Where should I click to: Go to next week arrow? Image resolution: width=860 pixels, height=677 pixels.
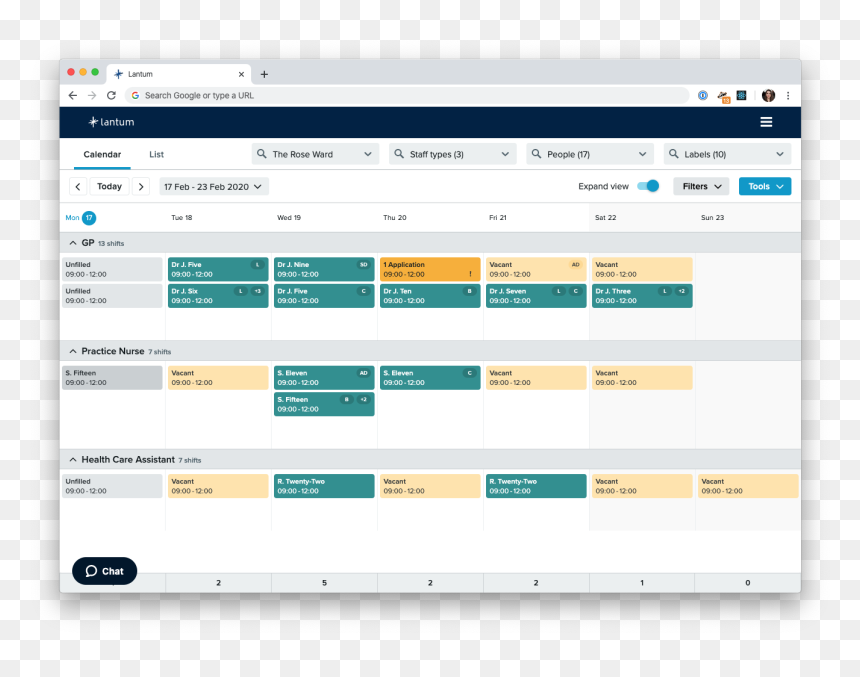[141, 187]
